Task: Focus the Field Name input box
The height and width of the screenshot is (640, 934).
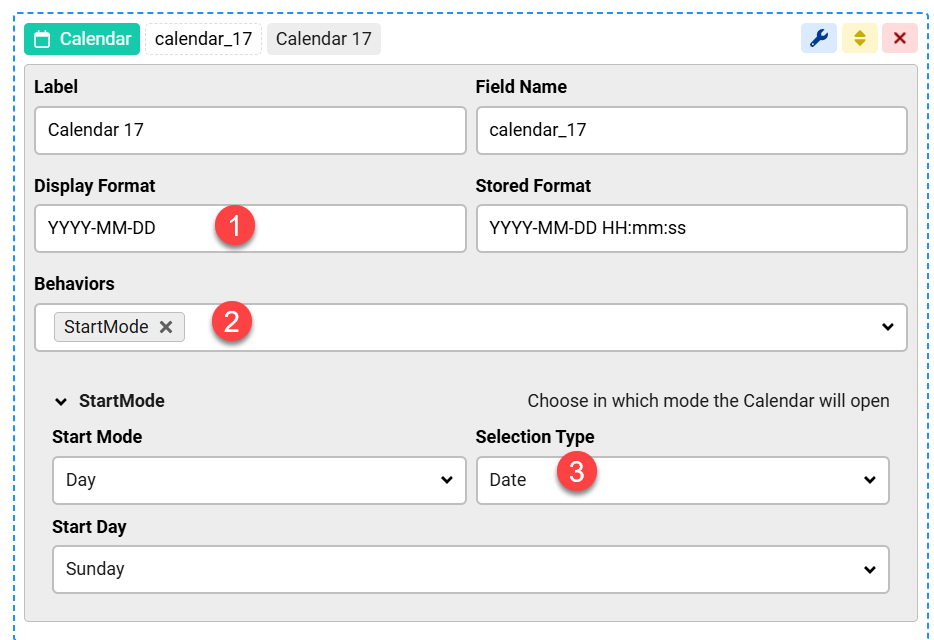Action: click(691, 130)
